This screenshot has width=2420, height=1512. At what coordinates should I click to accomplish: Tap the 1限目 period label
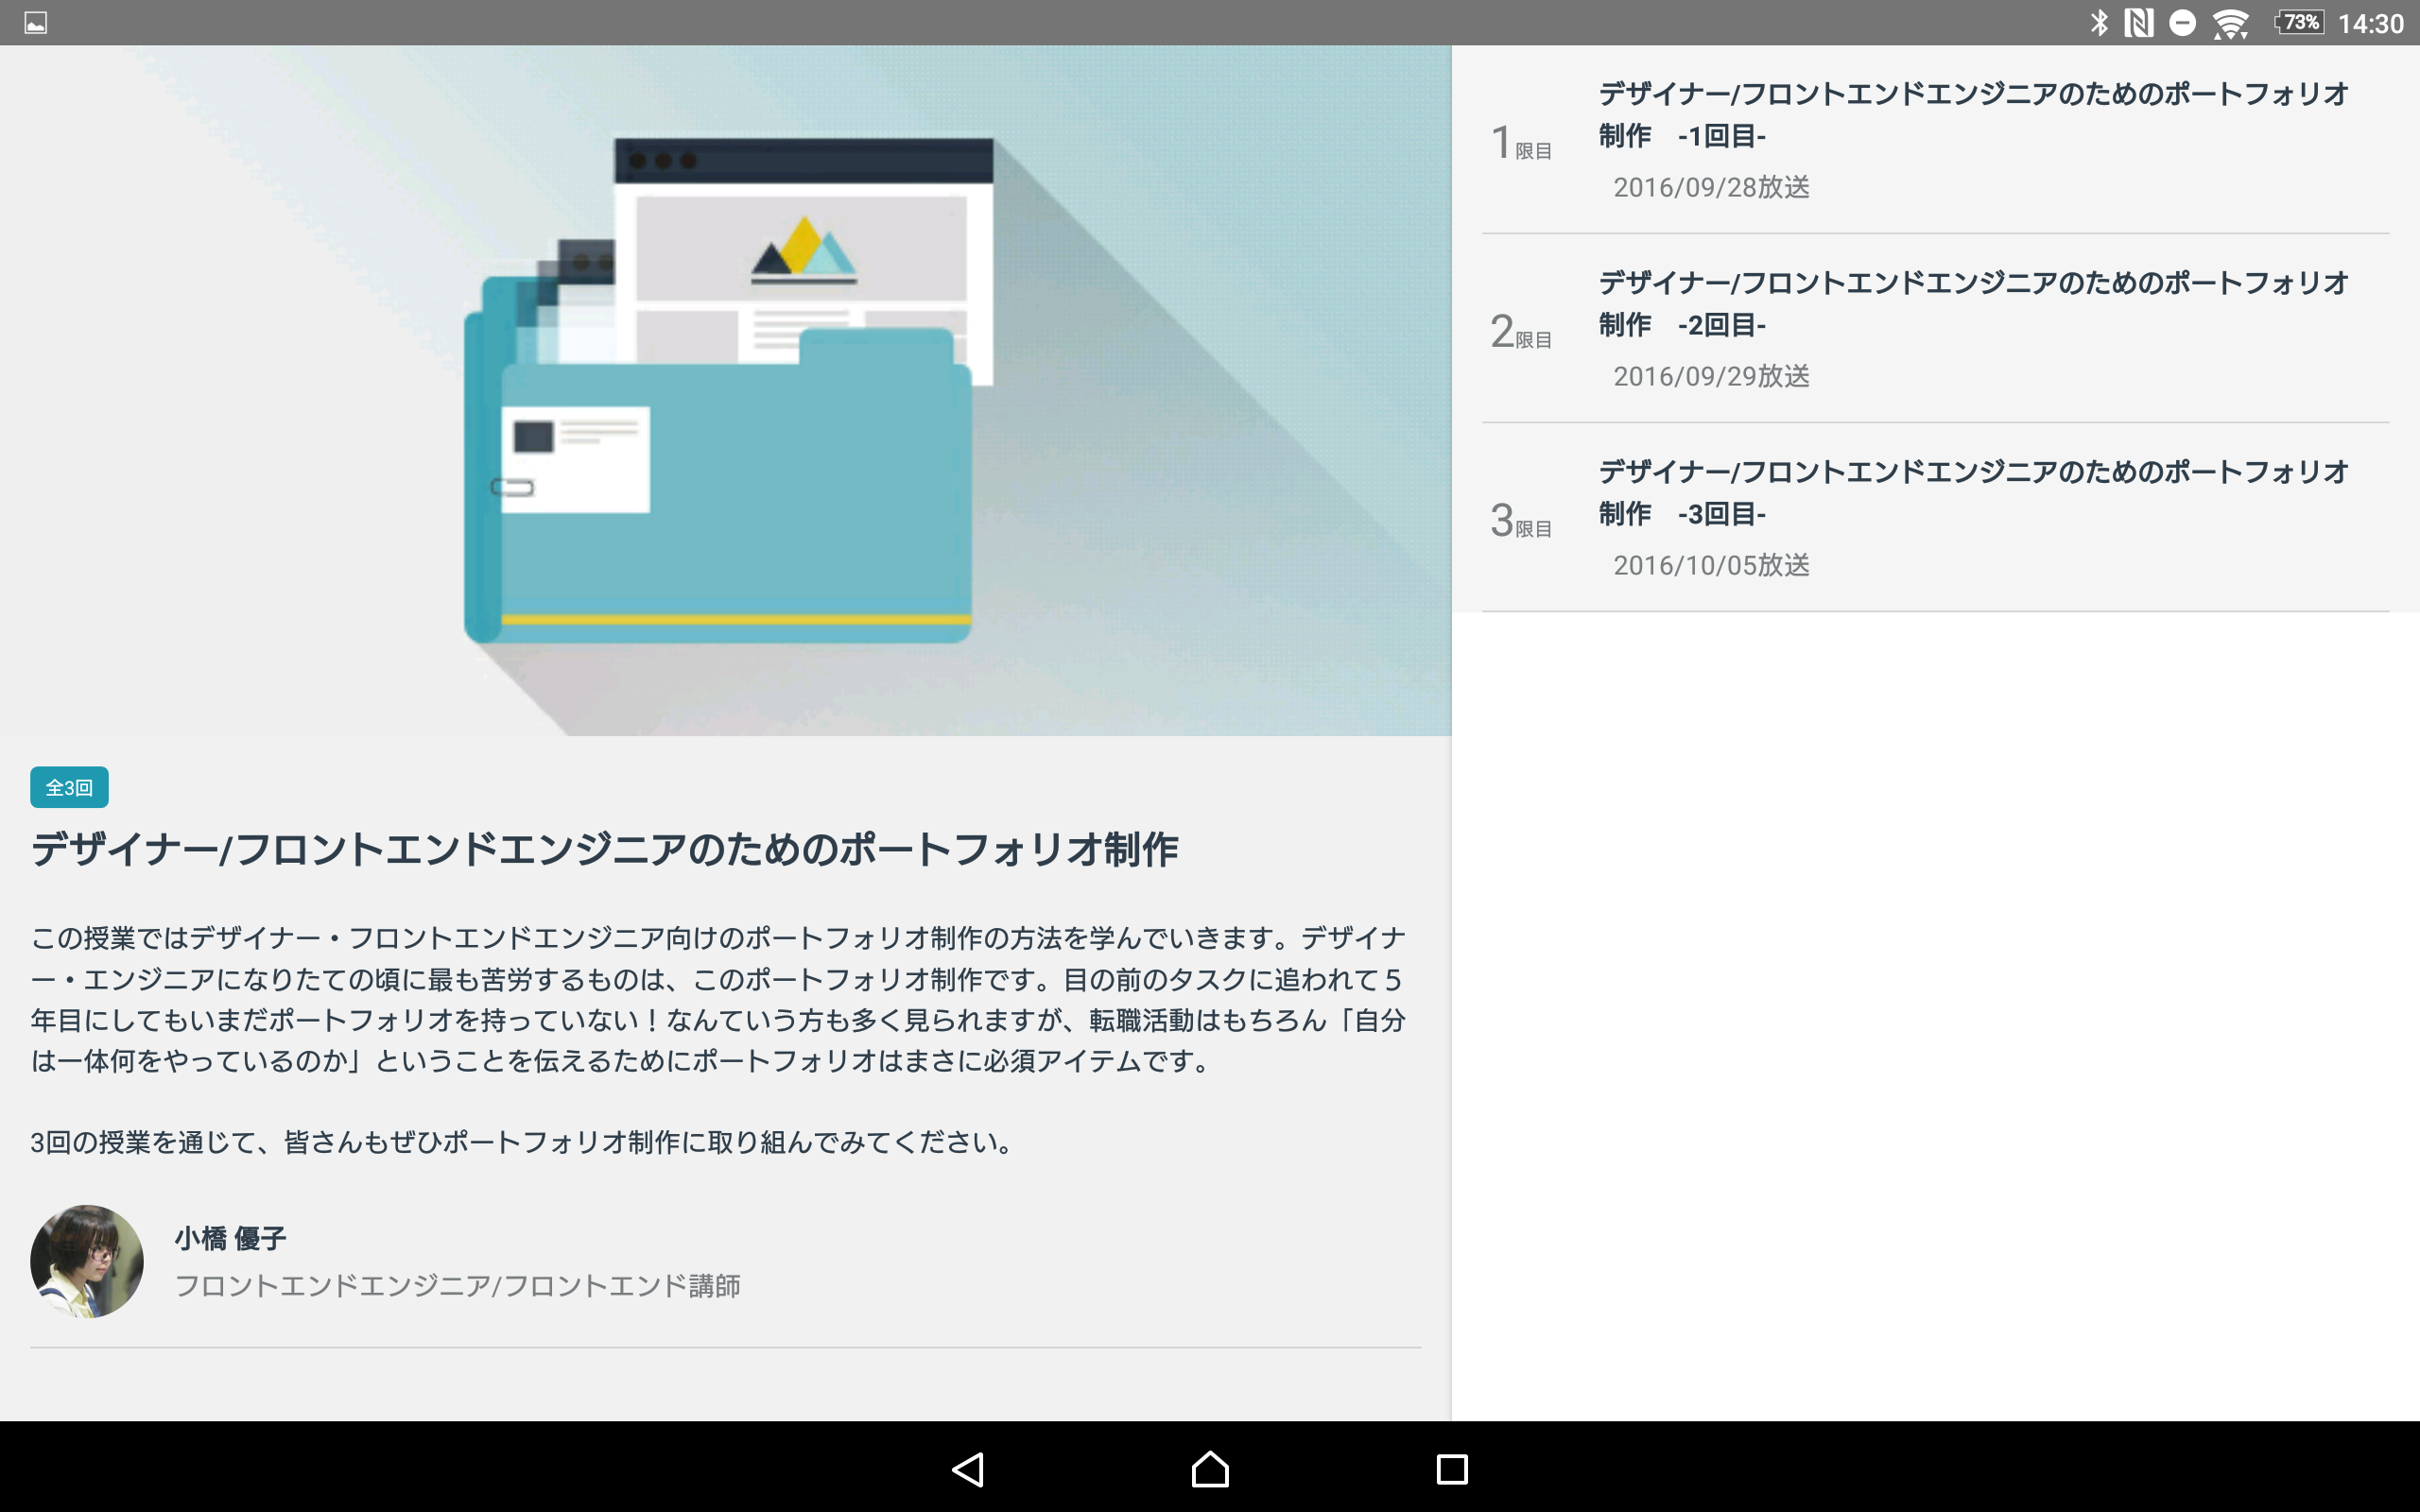[1520, 143]
